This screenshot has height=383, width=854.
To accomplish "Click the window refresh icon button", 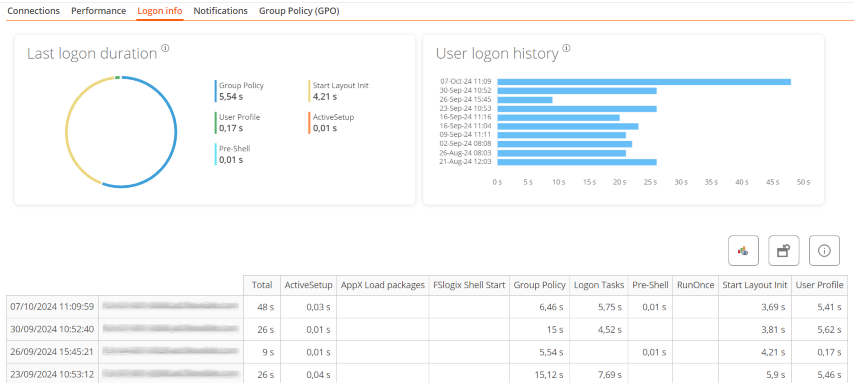I will click(x=784, y=251).
